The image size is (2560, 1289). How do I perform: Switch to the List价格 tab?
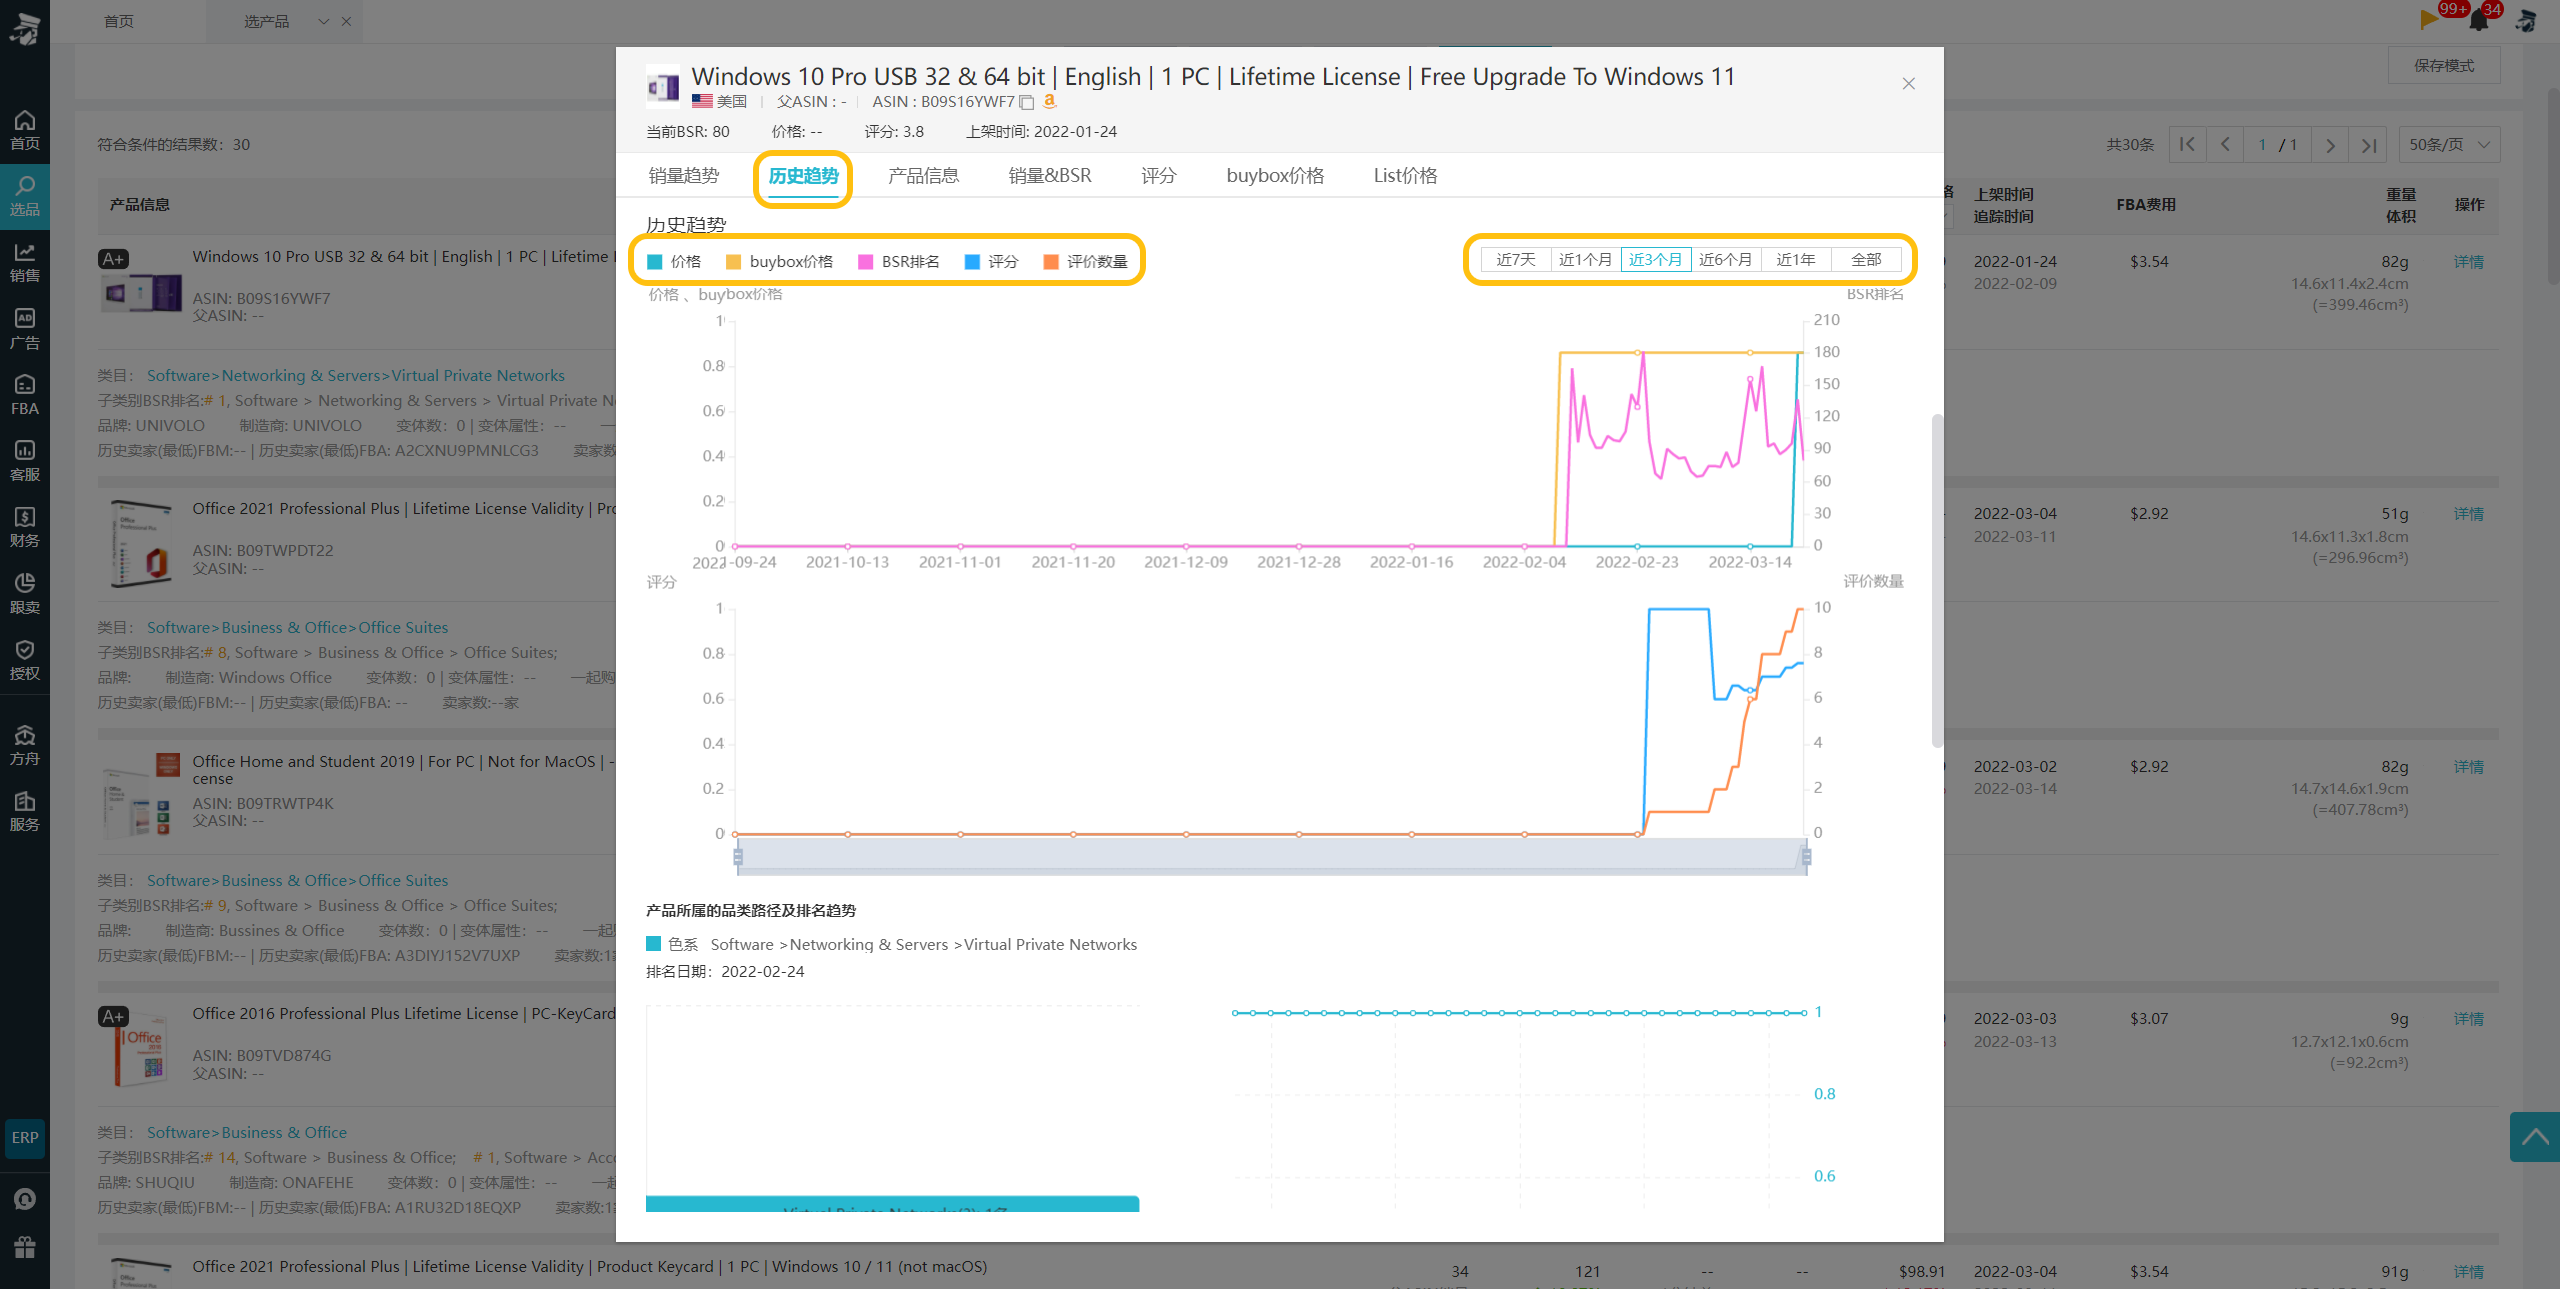(x=1405, y=176)
